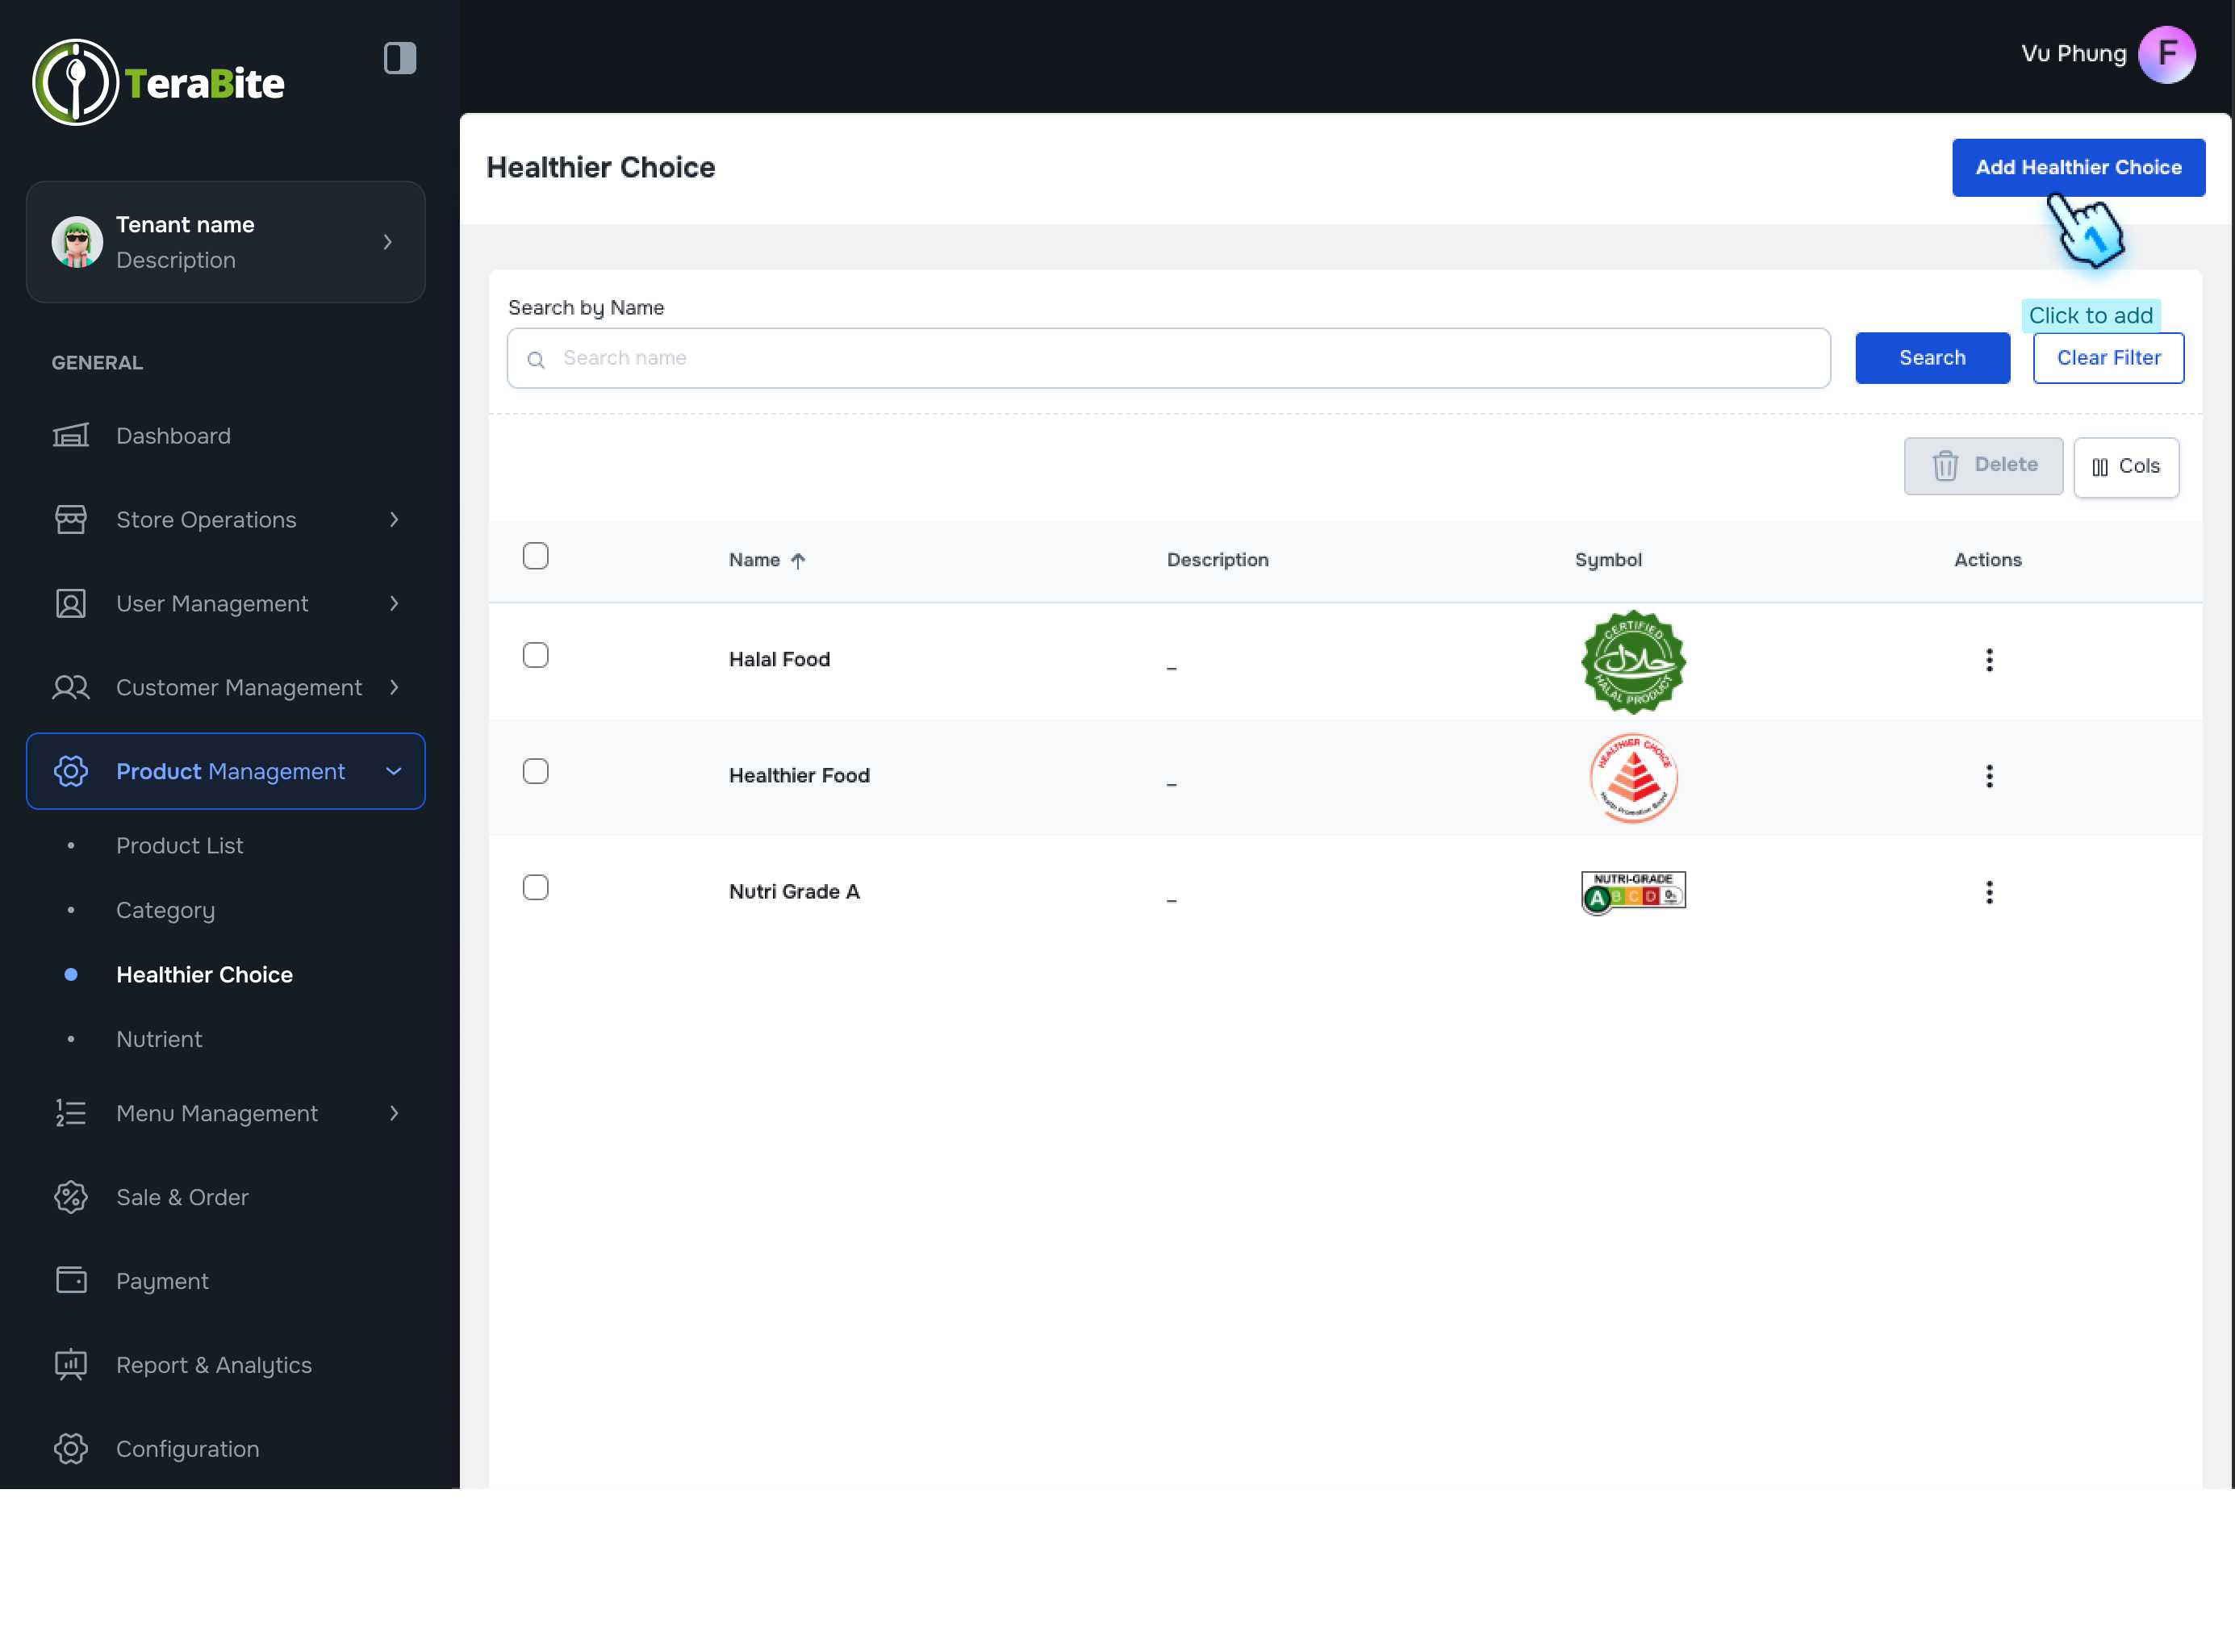The width and height of the screenshot is (2235, 1652).
Task: Open actions menu for Halal Food
Action: (1988, 660)
